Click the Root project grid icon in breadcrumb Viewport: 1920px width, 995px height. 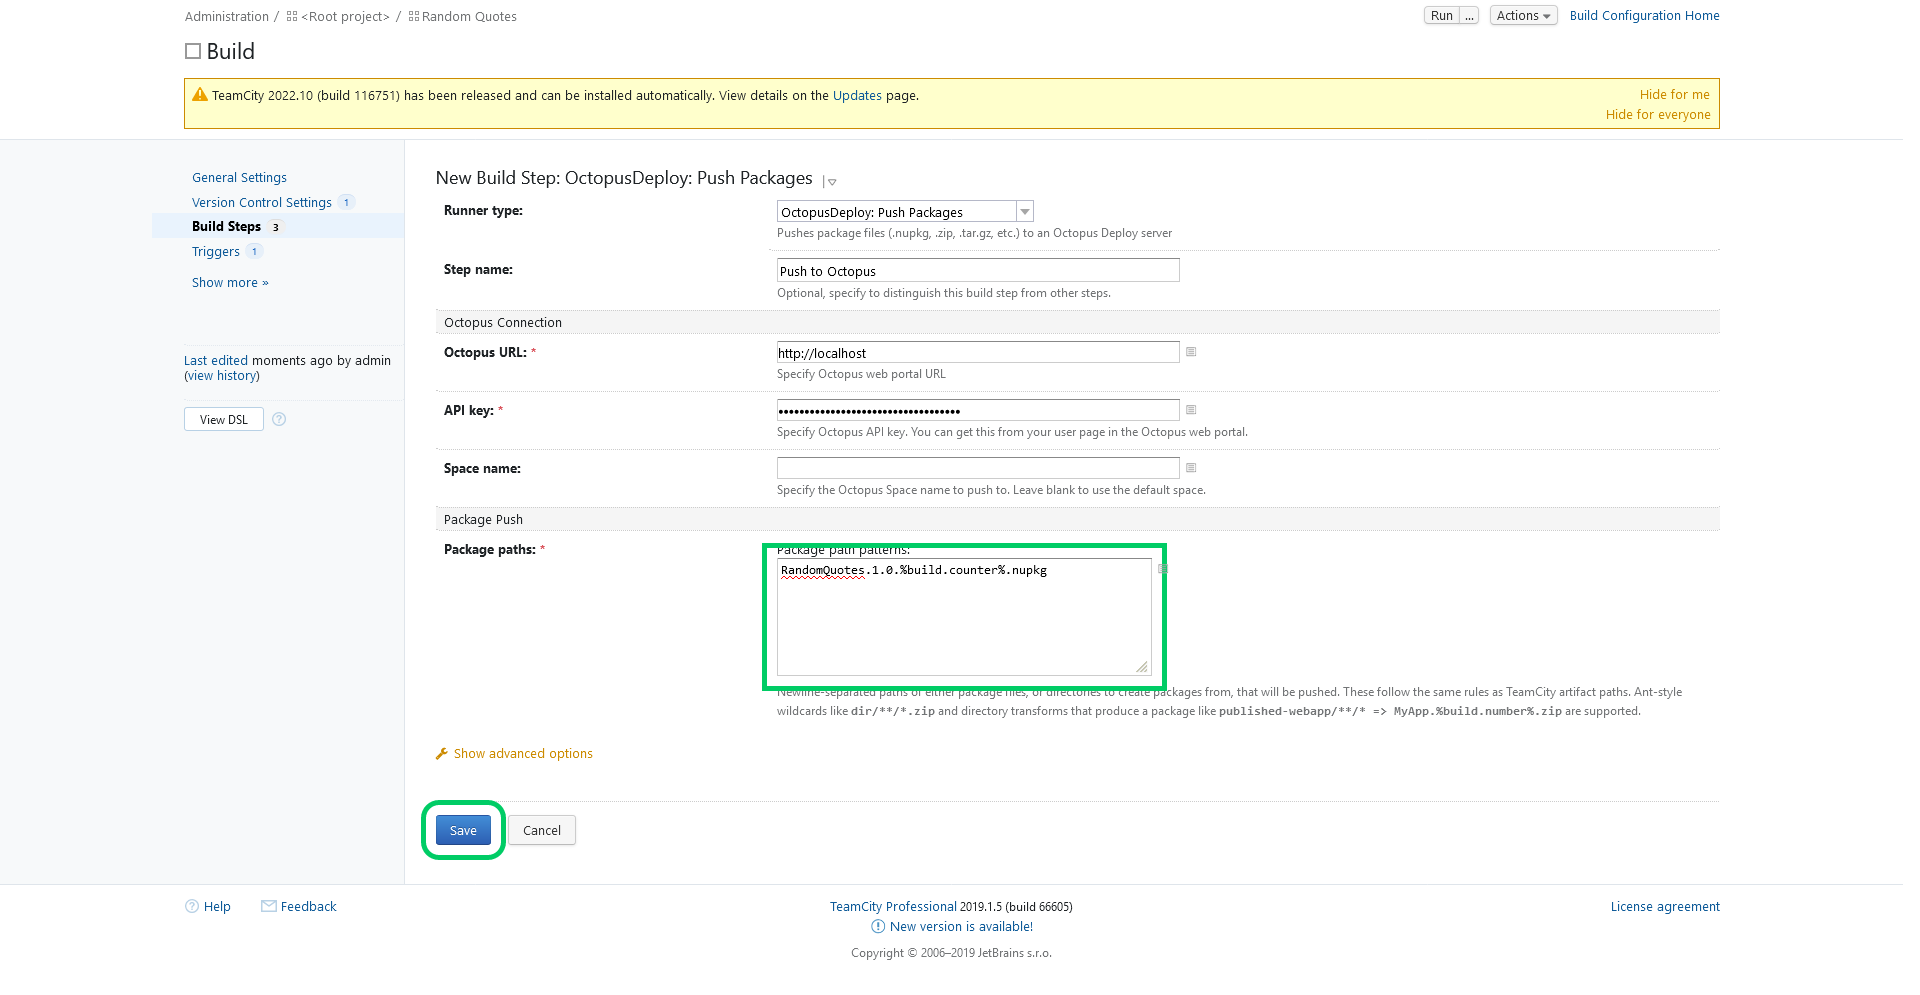tap(292, 16)
